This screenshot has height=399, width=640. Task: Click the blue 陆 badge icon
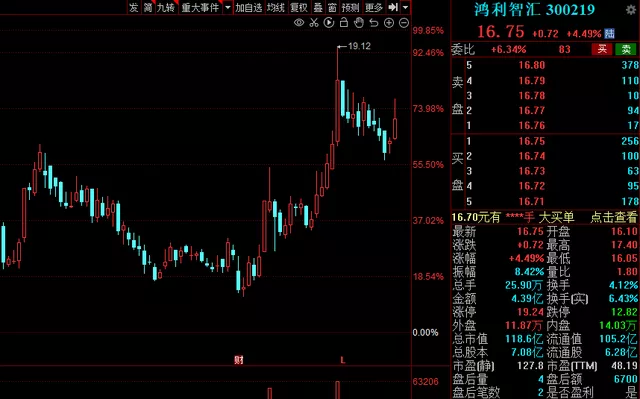[x=610, y=33]
